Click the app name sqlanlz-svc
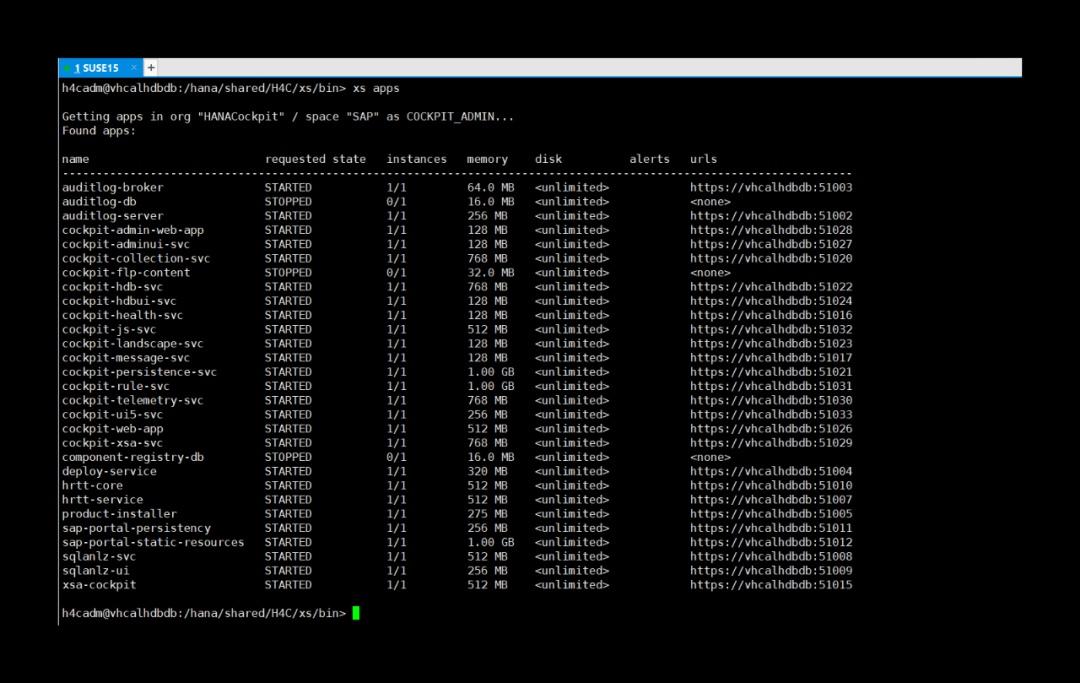Image resolution: width=1080 pixels, height=683 pixels. coord(99,556)
